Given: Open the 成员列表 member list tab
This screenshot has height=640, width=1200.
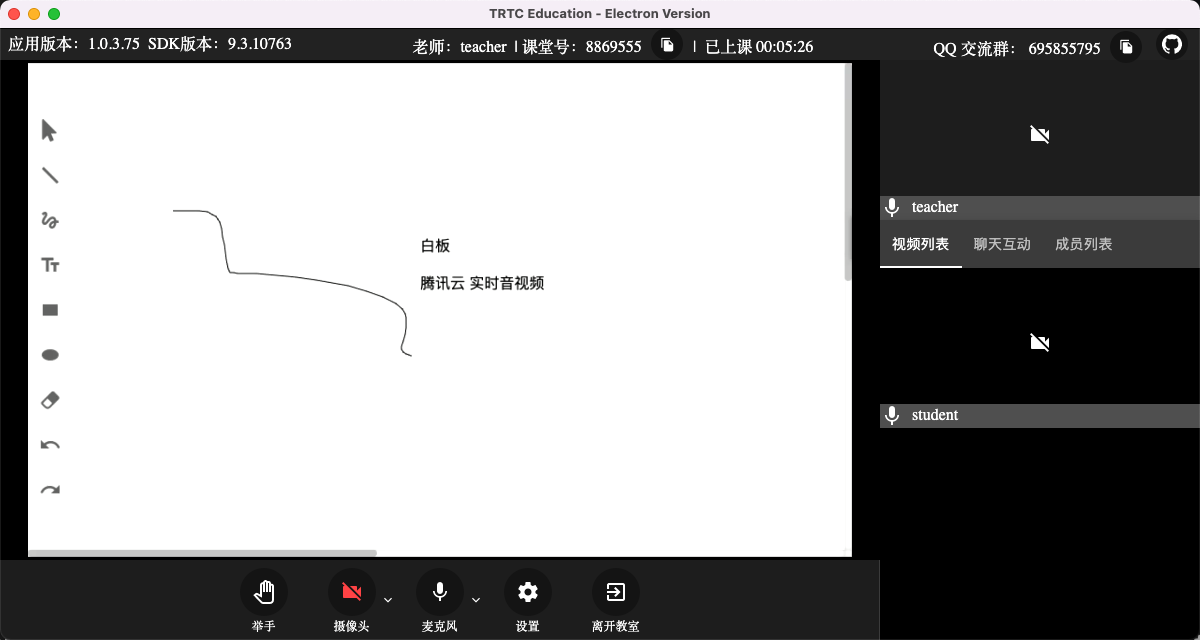Looking at the screenshot, I should [1083, 243].
